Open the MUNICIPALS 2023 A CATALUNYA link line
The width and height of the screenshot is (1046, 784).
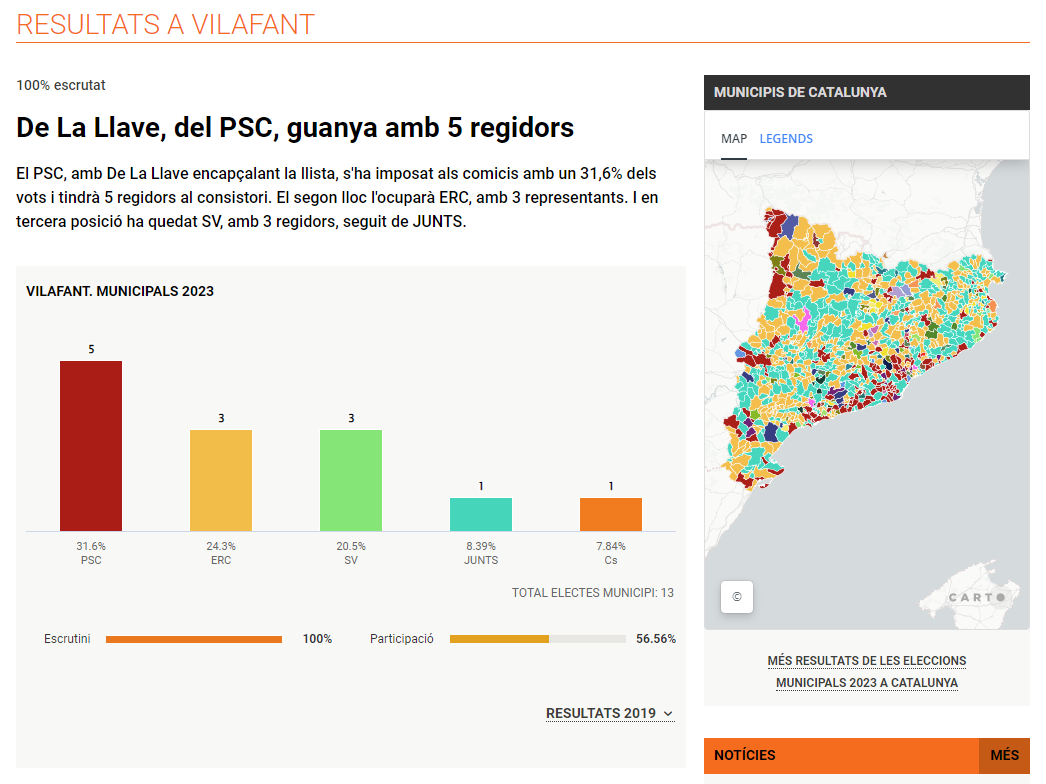pyautogui.click(x=867, y=683)
